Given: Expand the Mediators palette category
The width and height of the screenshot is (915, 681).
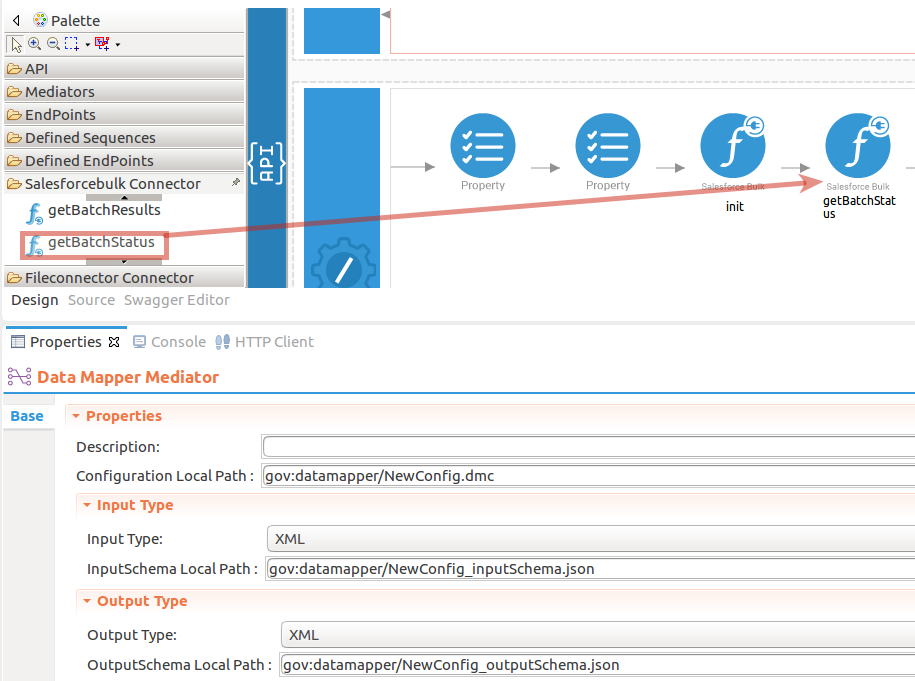Looking at the screenshot, I should (124, 92).
